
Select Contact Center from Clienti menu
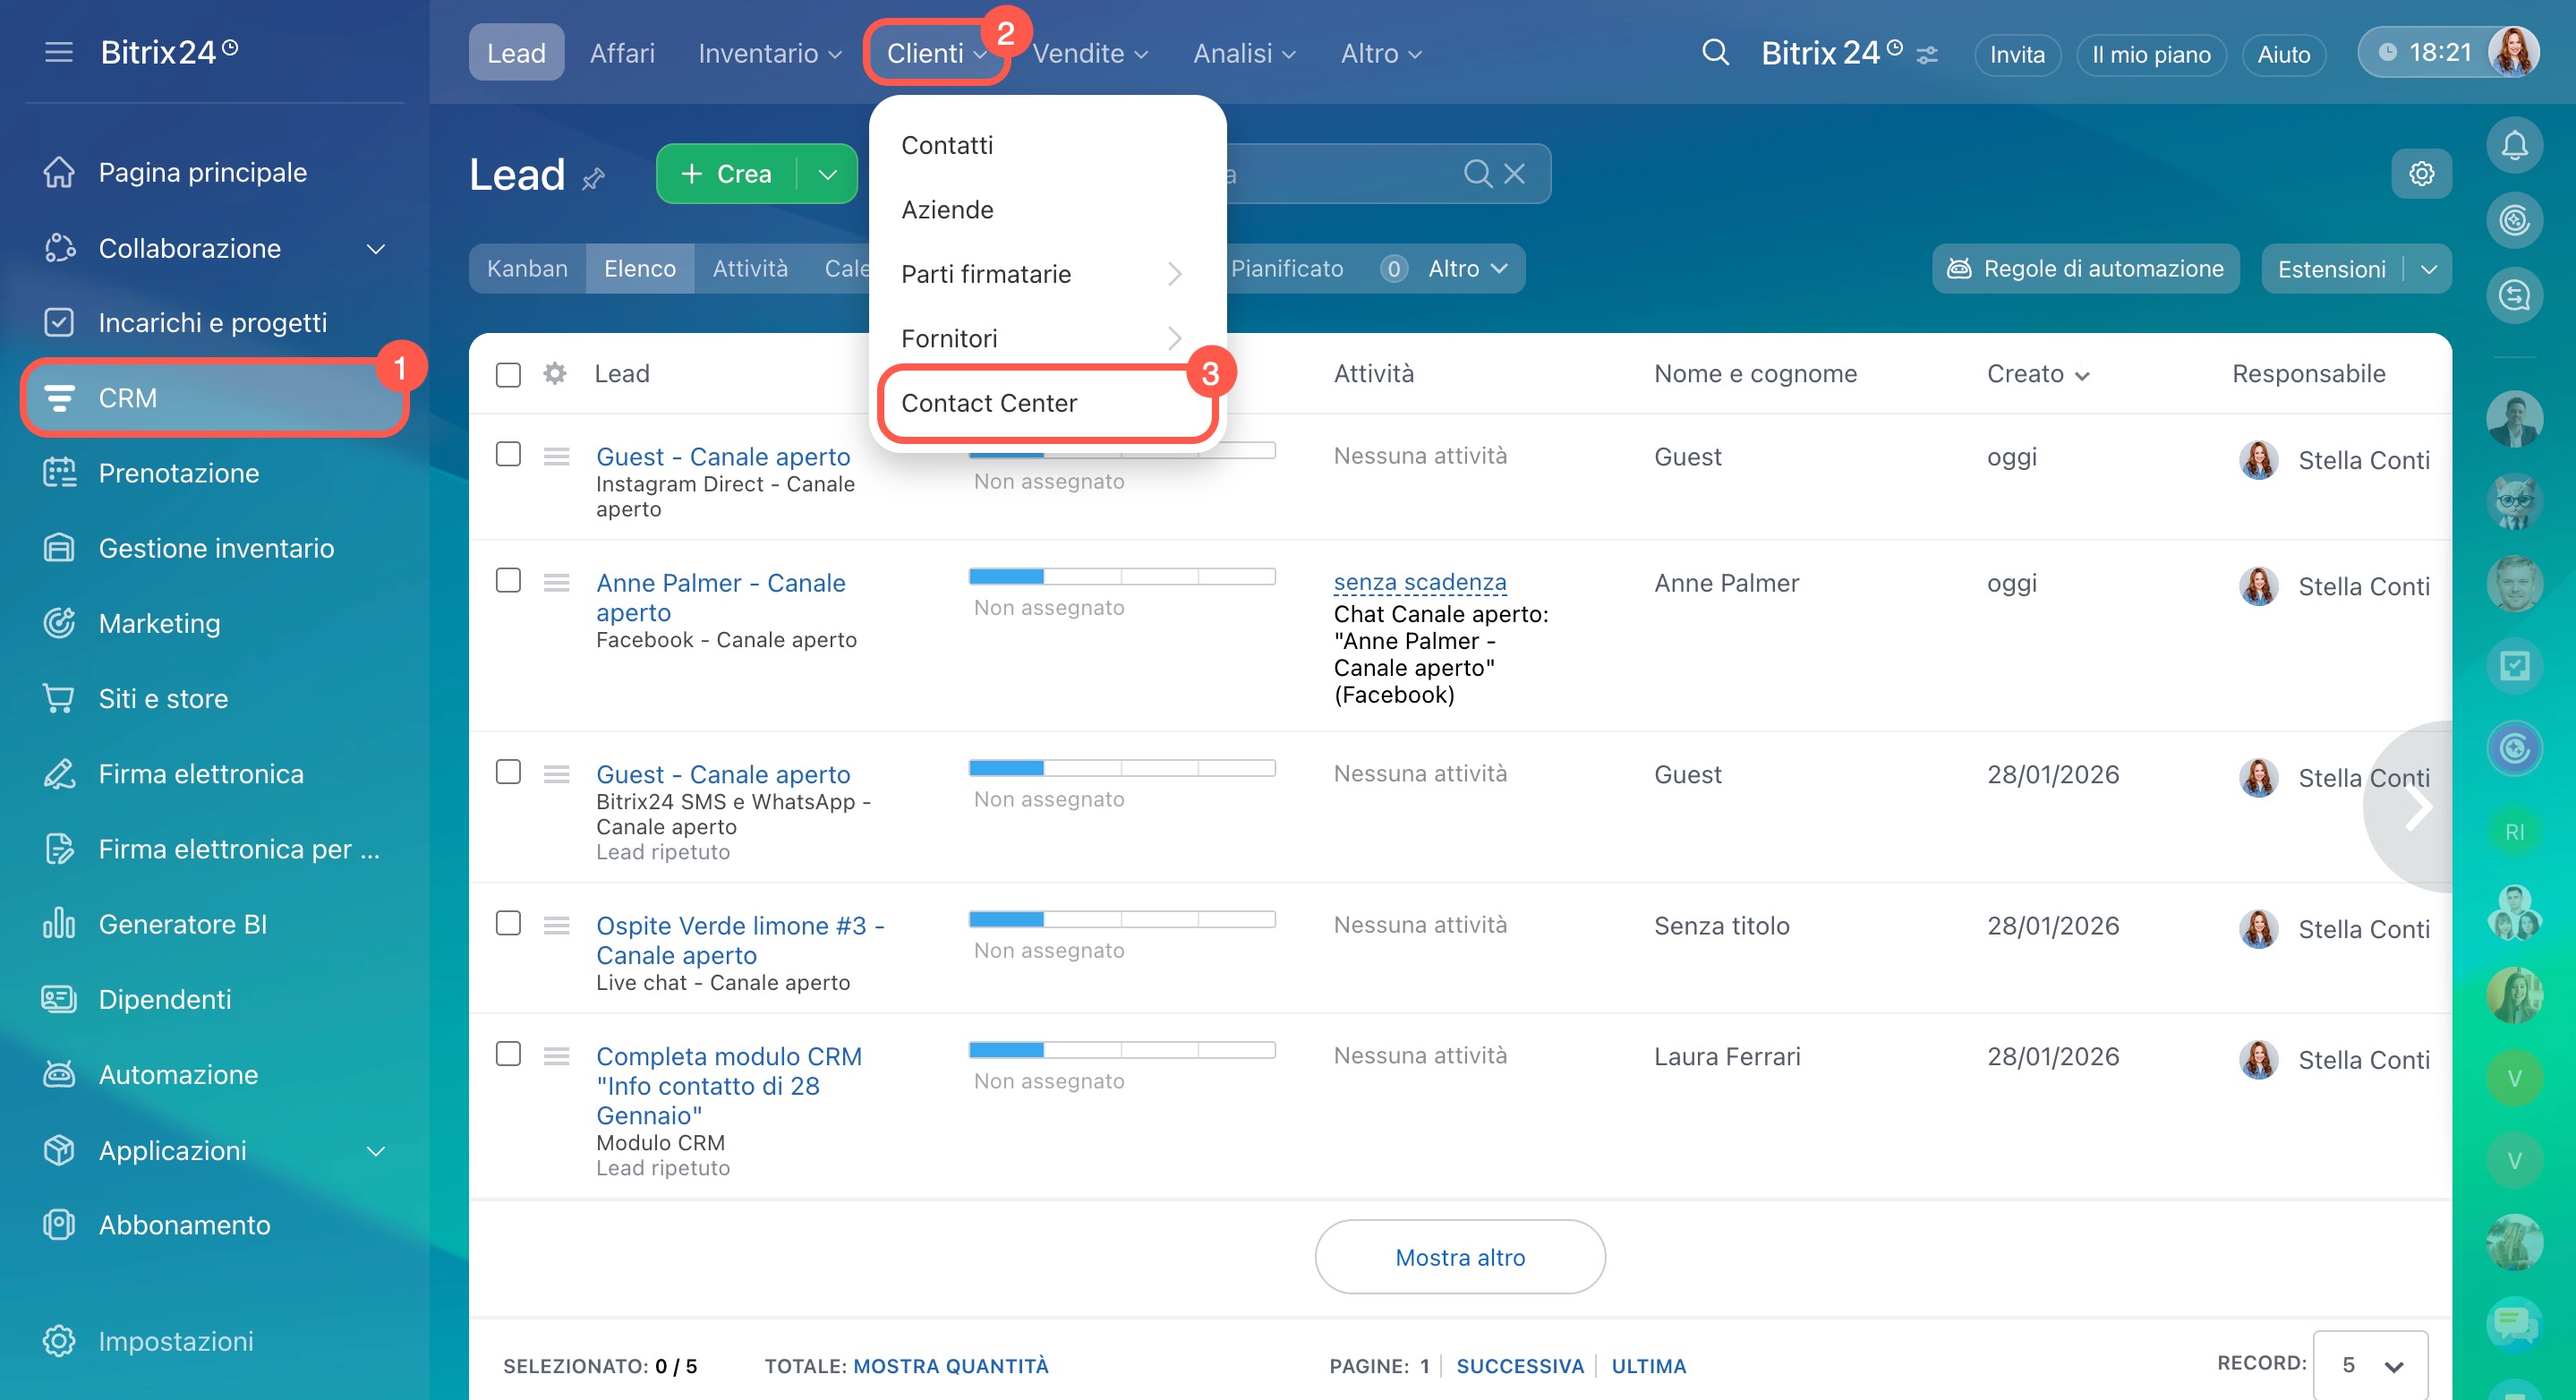click(988, 403)
